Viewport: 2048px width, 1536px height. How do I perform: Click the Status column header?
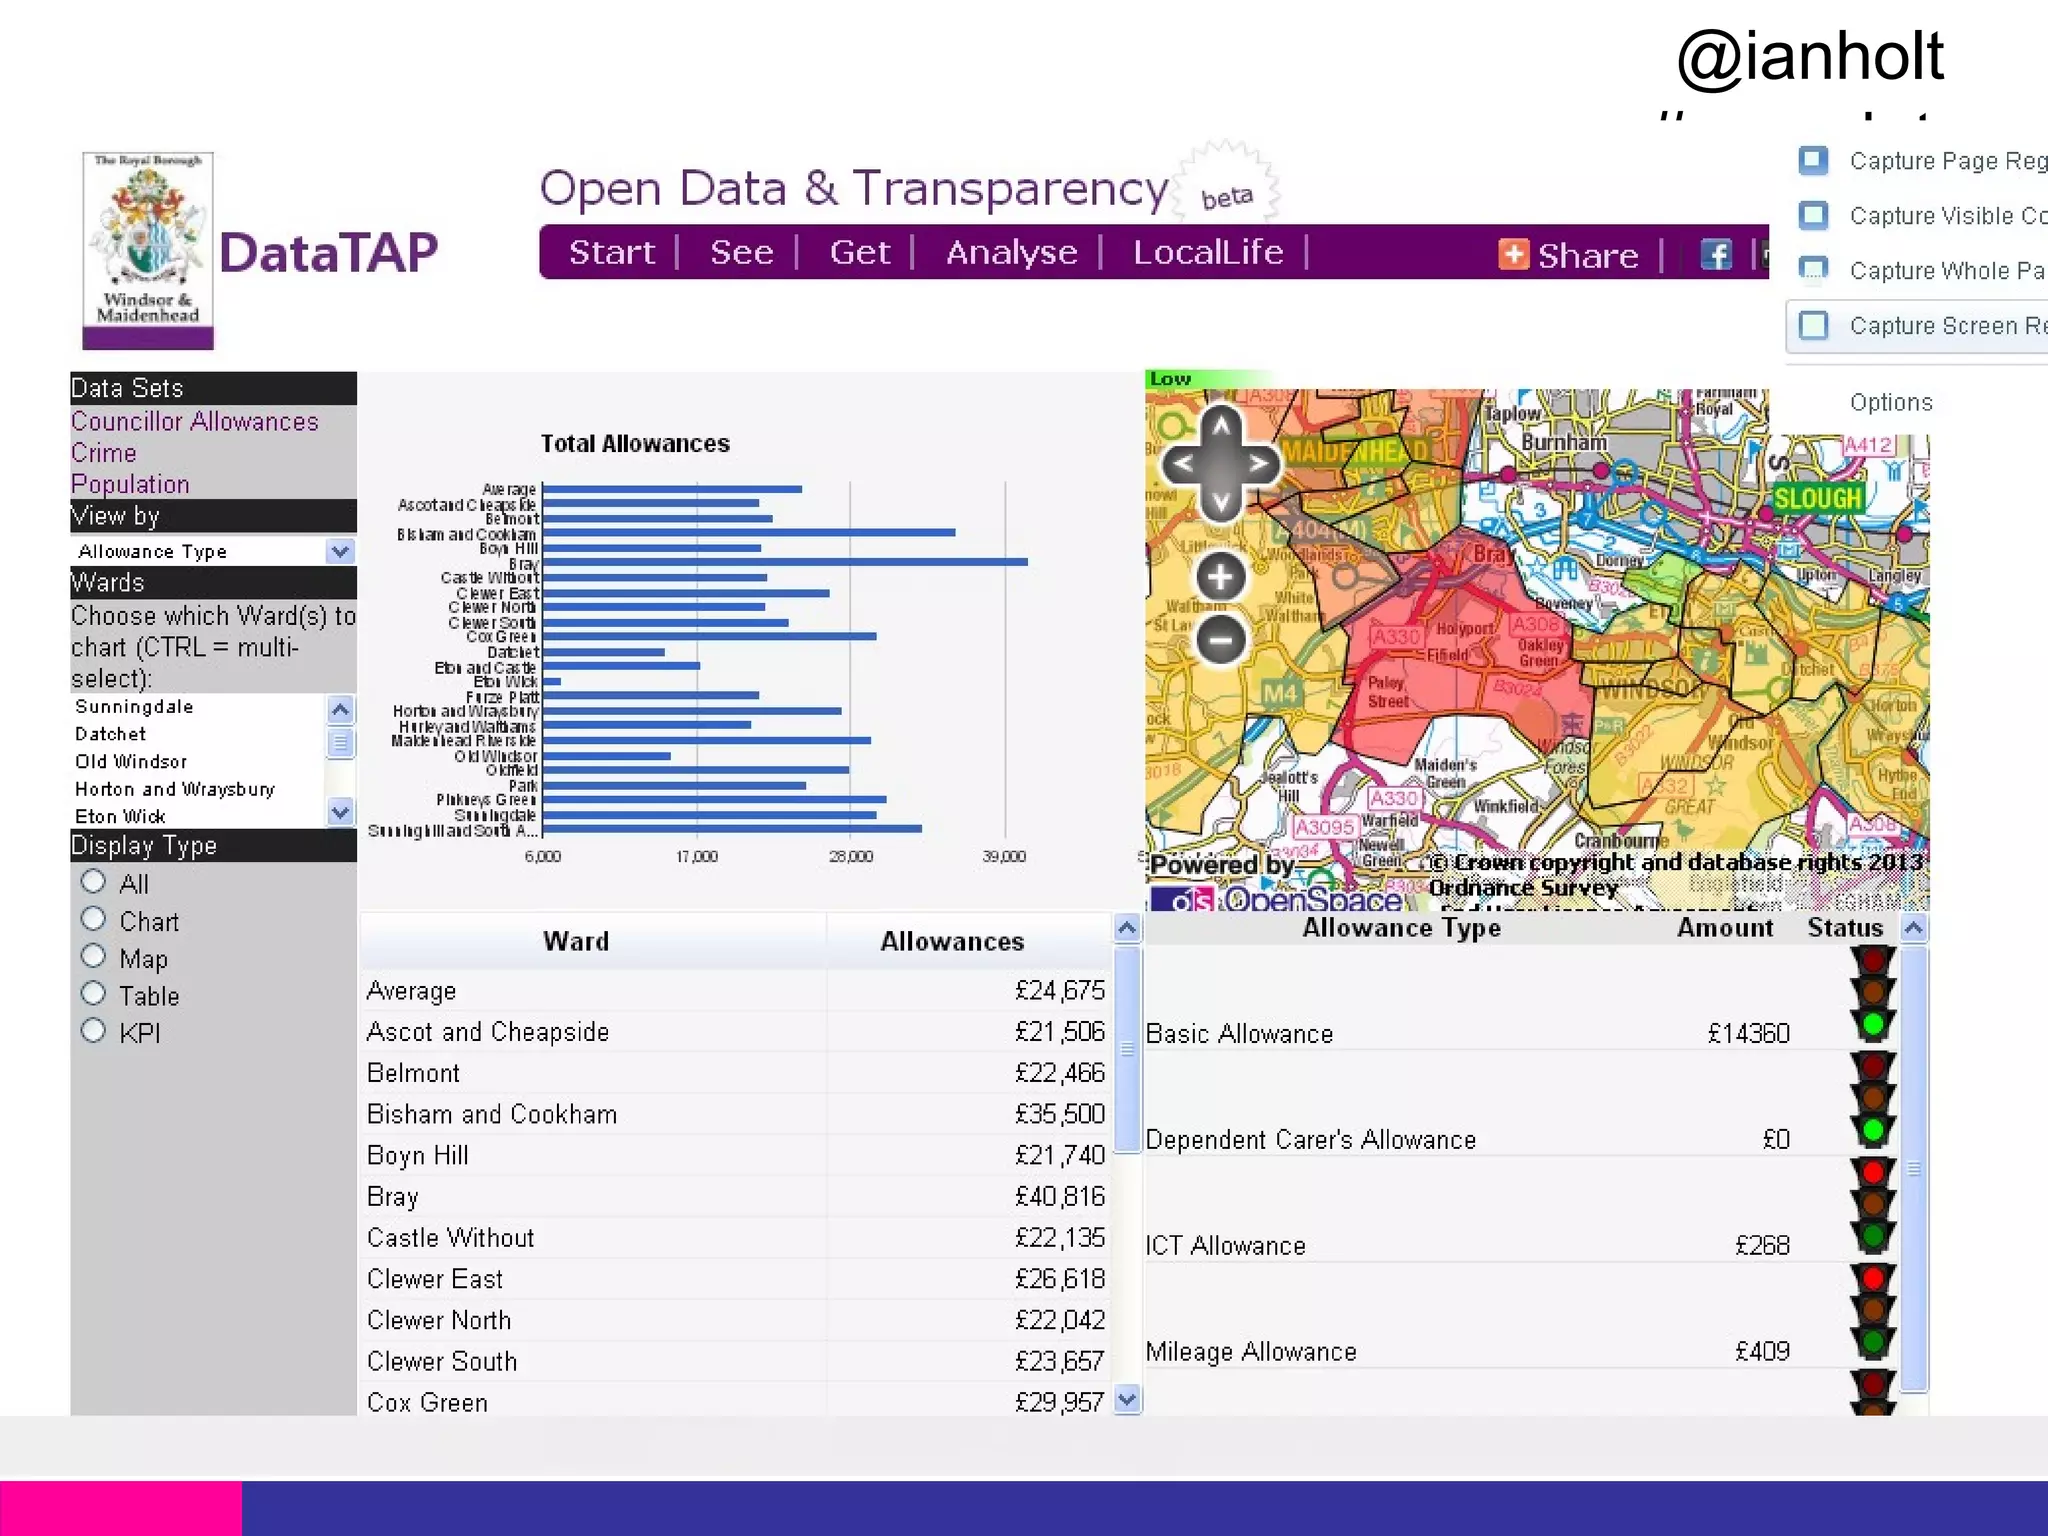(x=1845, y=928)
